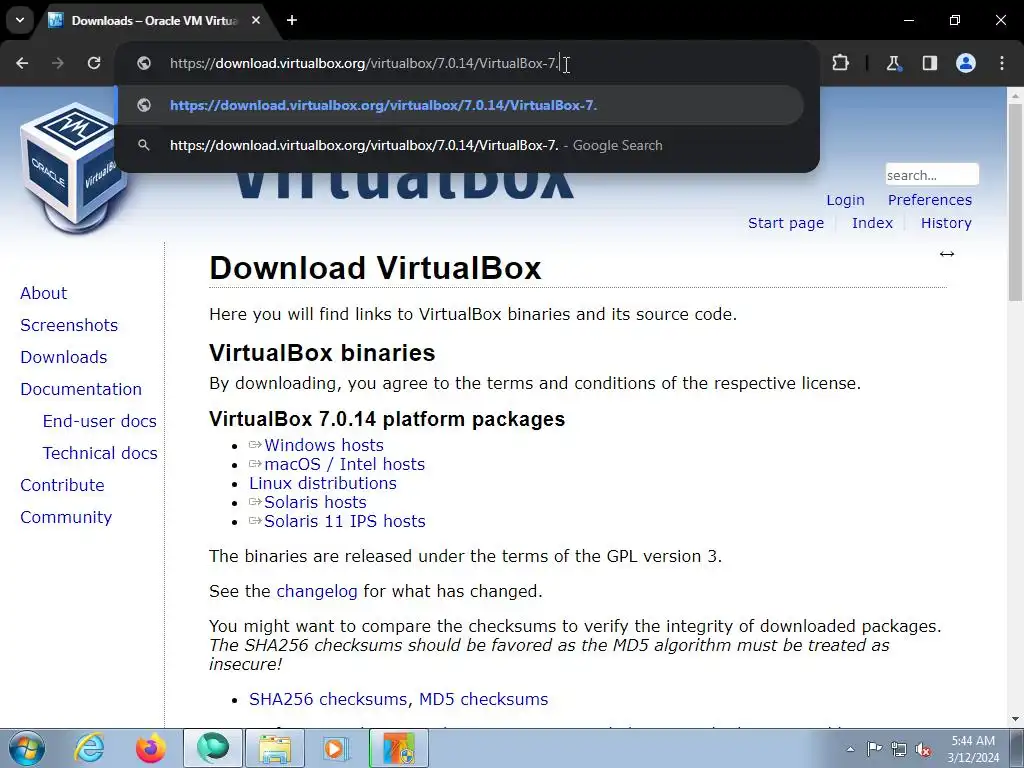Open the network tray icon
This screenshot has width=1024, height=768.
[899, 749]
